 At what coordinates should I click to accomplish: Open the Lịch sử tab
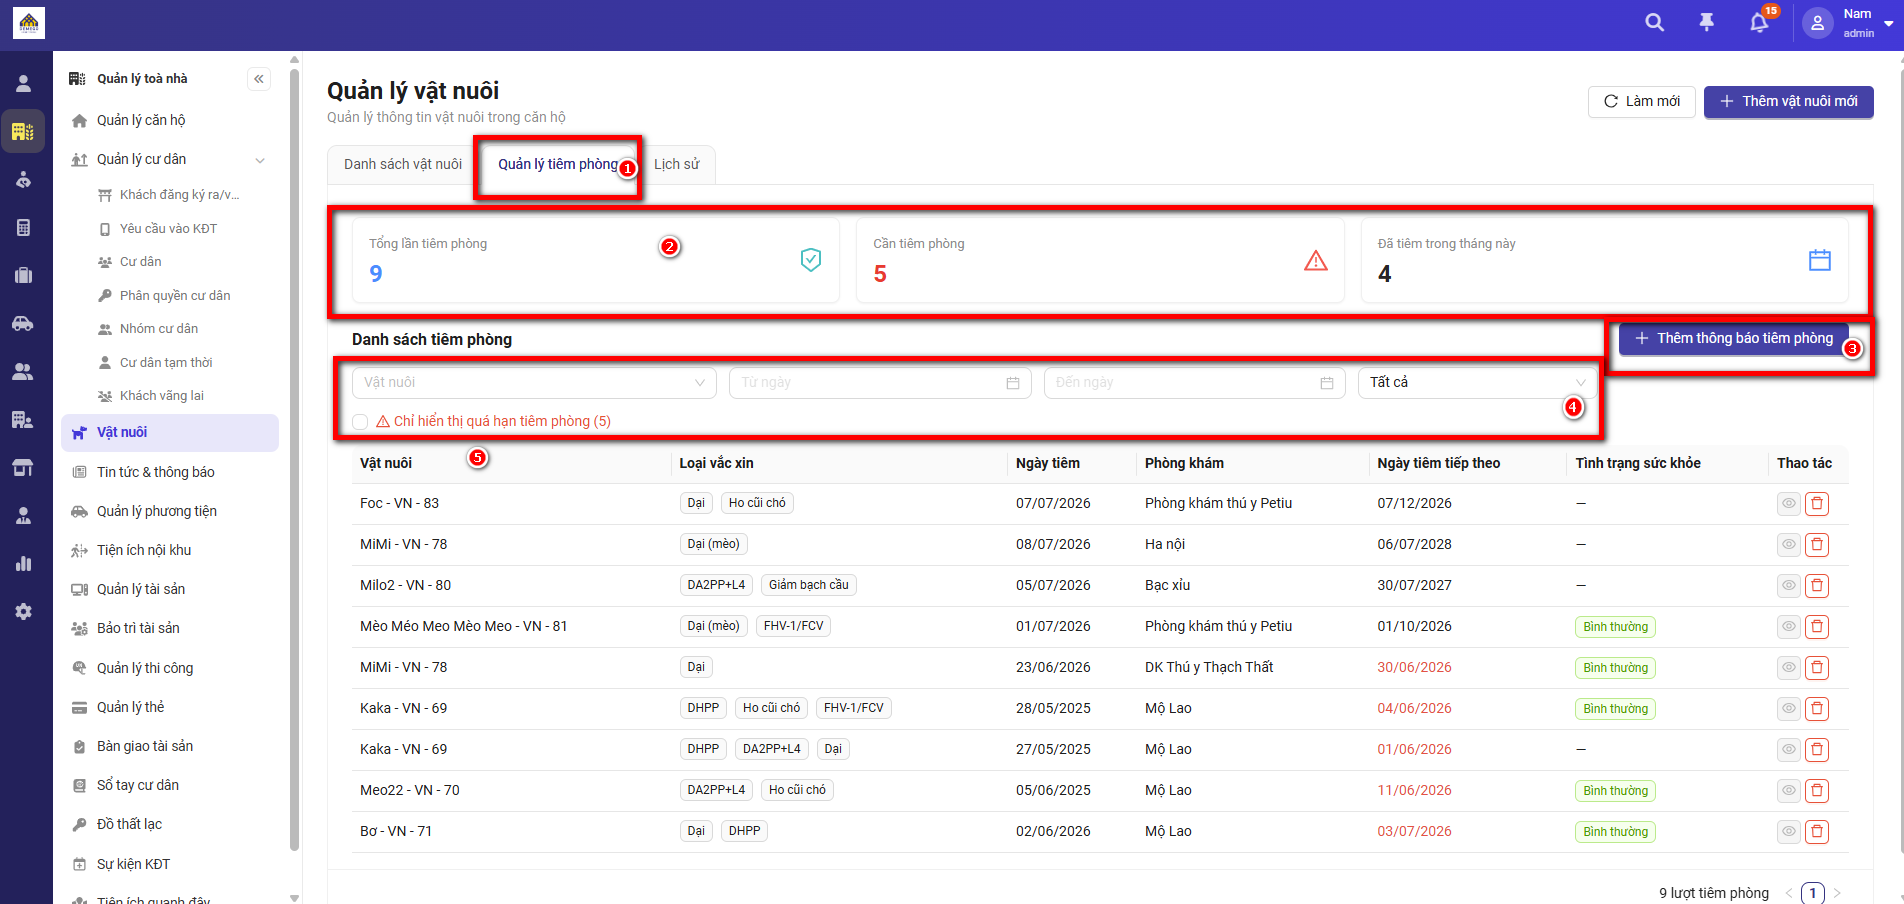click(677, 164)
